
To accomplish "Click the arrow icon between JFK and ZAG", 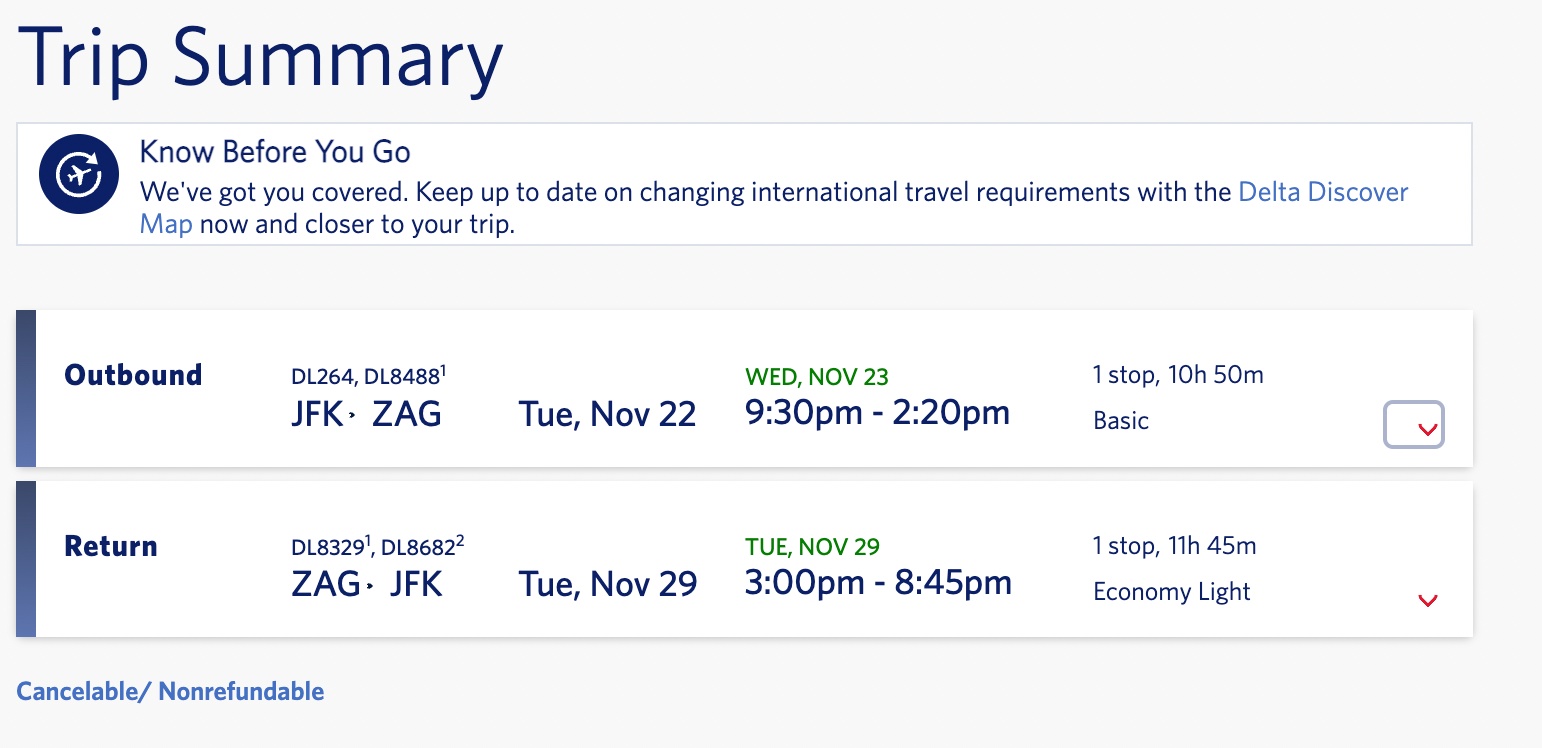I will [x=353, y=414].
